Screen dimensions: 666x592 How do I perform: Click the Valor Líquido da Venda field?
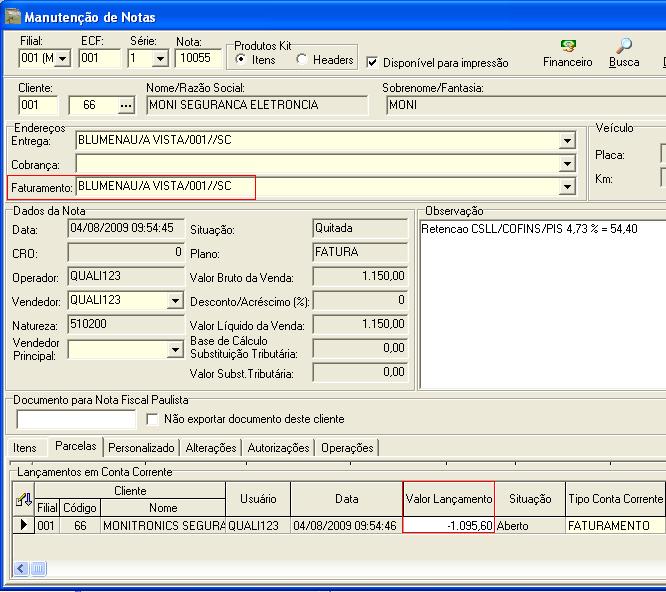[x=360, y=324]
